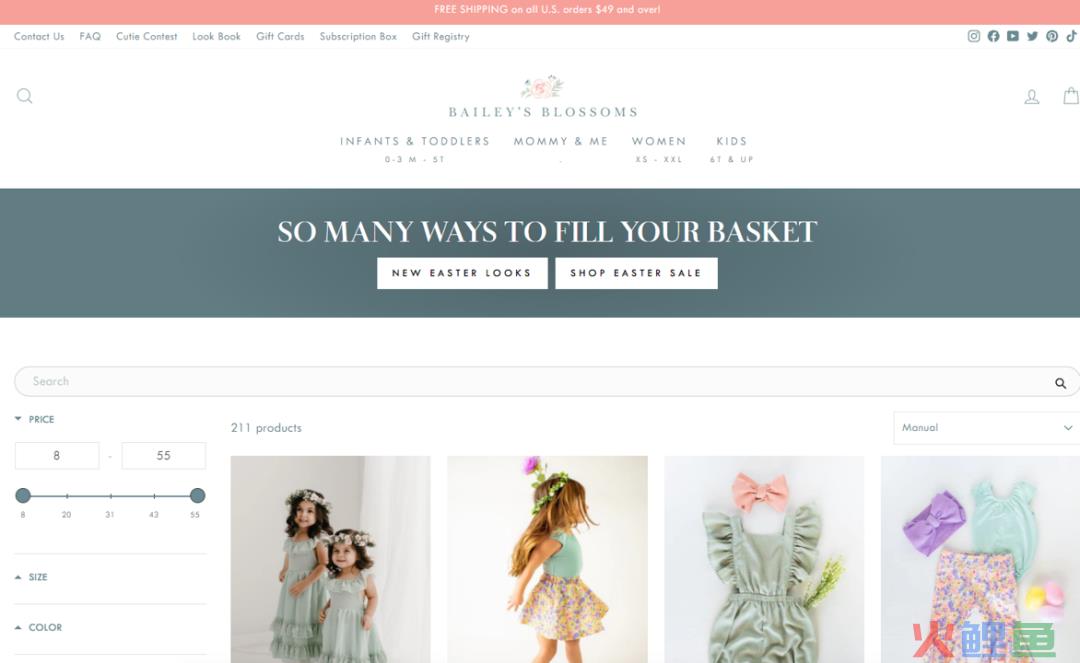Open the sage romper product thumbnail
Image resolution: width=1080 pixels, height=663 pixels.
[764, 559]
